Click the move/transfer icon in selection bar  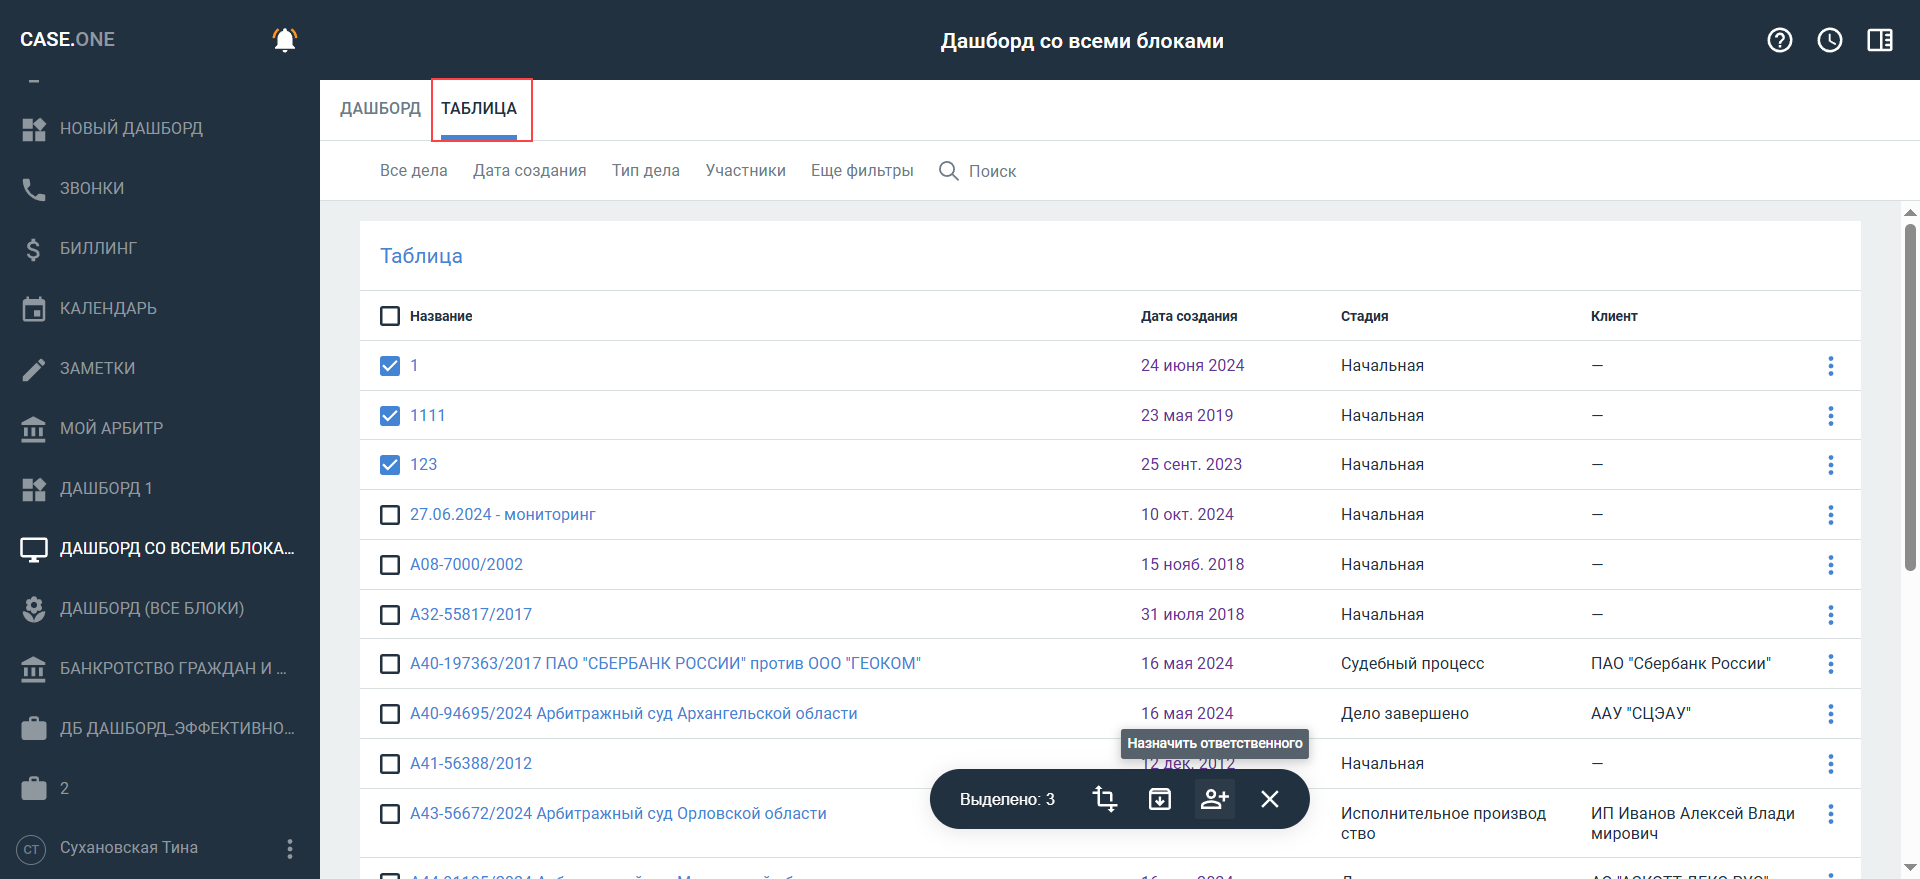point(1105,799)
